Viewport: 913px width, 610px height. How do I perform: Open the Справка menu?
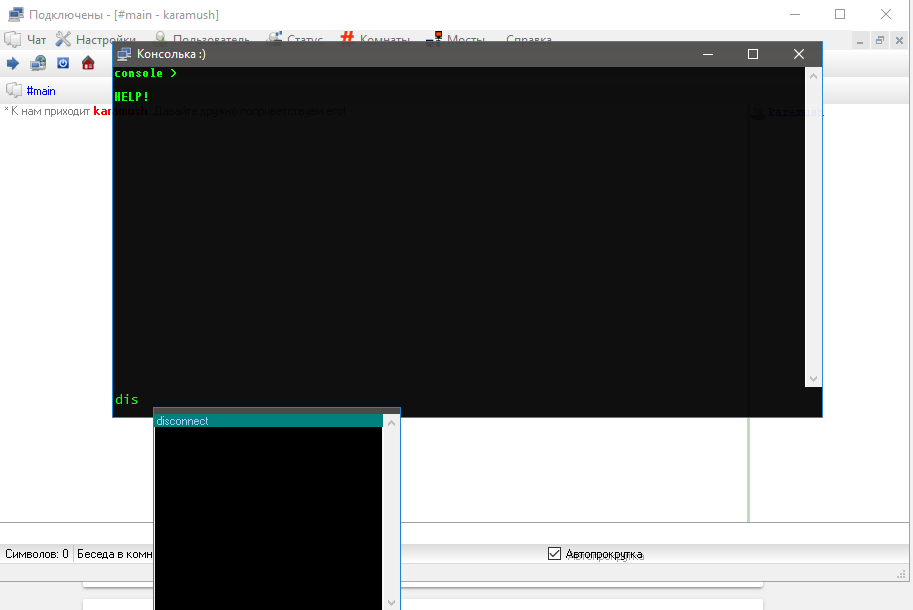click(x=529, y=39)
